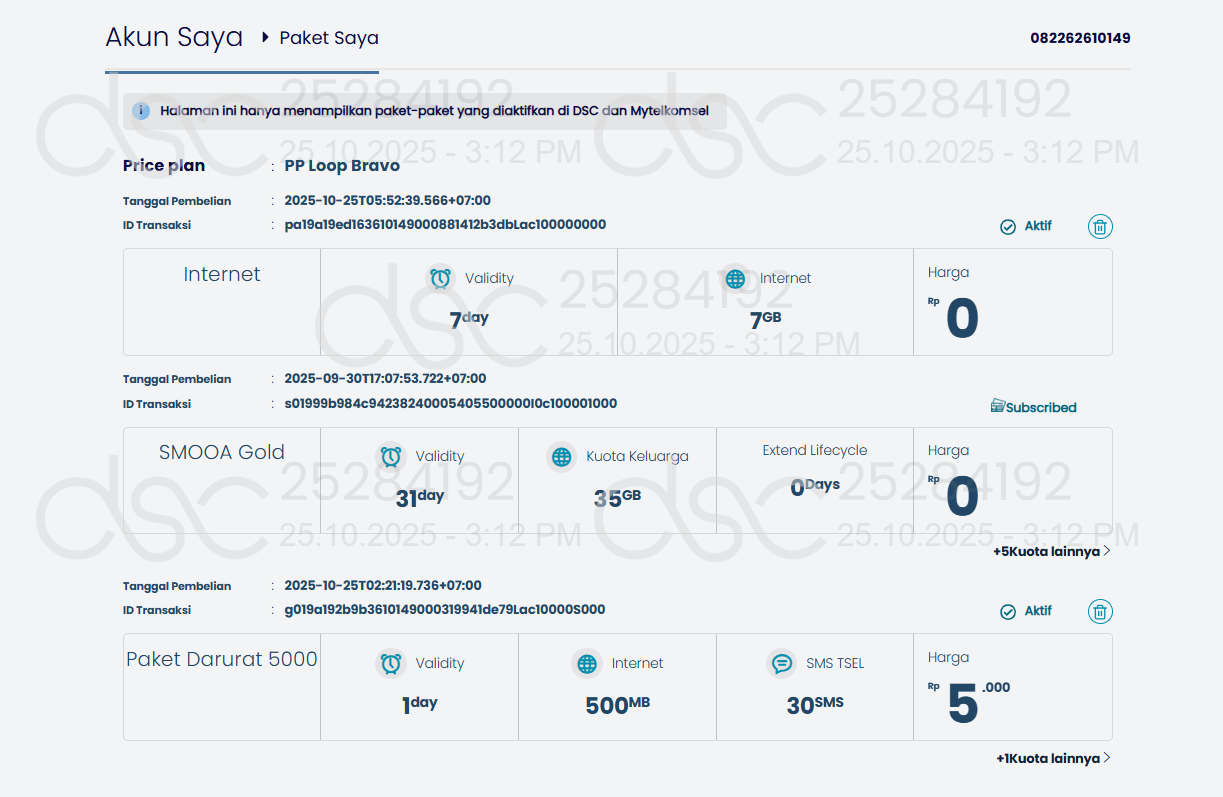The width and height of the screenshot is (1223, 797).
Task: Click Internet globe icon in 500MB cell
Action: 587,663
